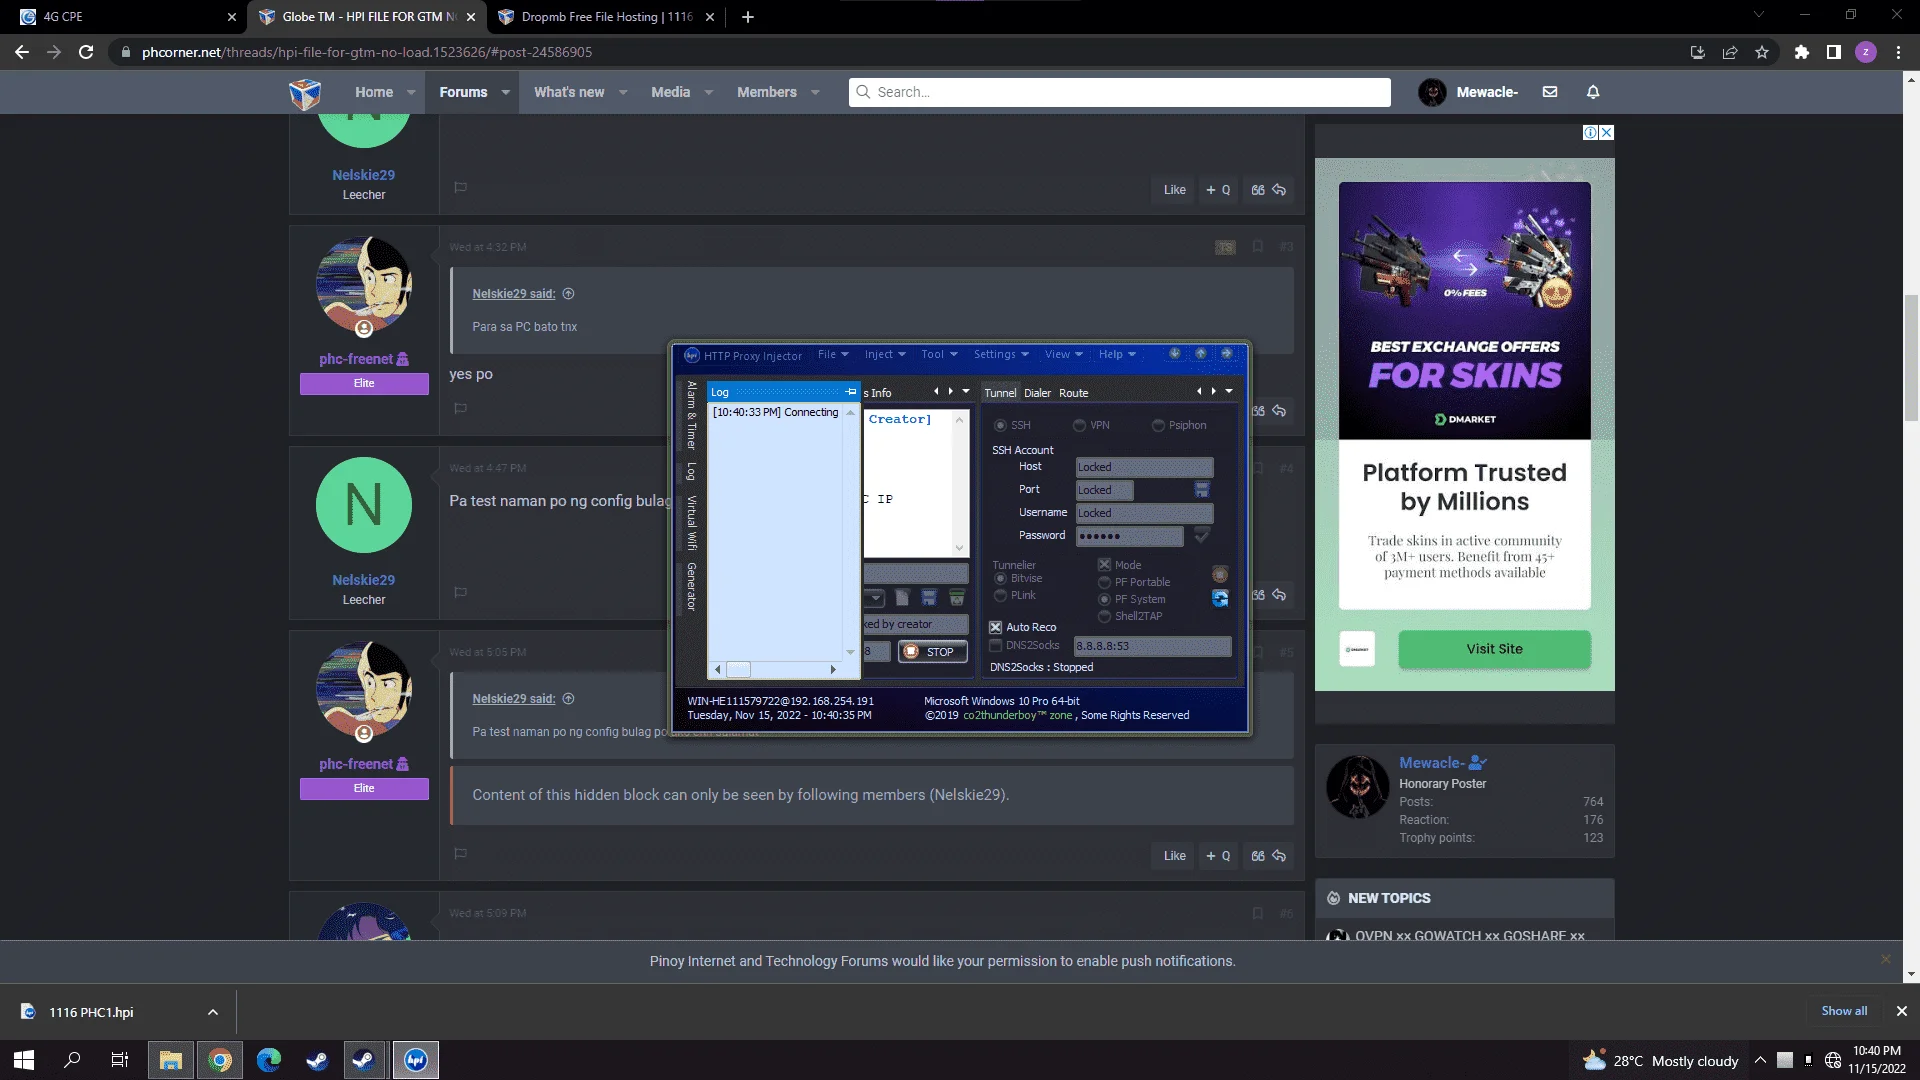1920x1080 pixels.
Task: Open alerts bell icon in forum header
Action: point(1593,92)
